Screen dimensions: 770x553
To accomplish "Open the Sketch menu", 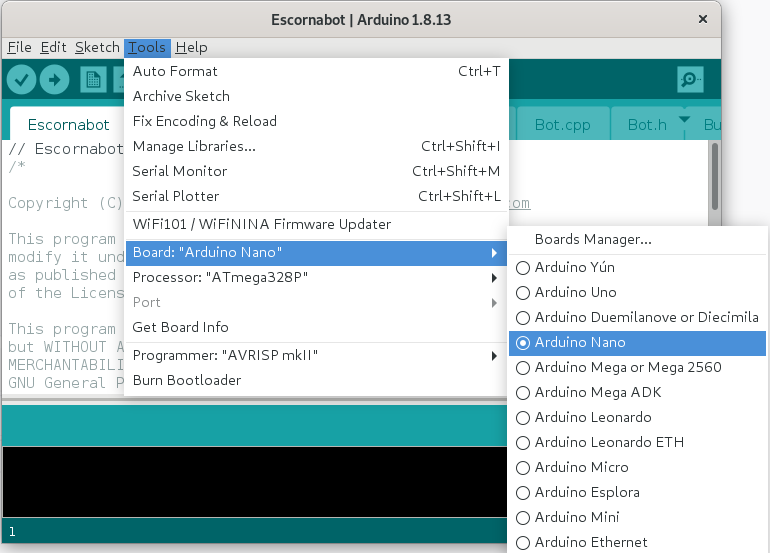I will (97, 47).
